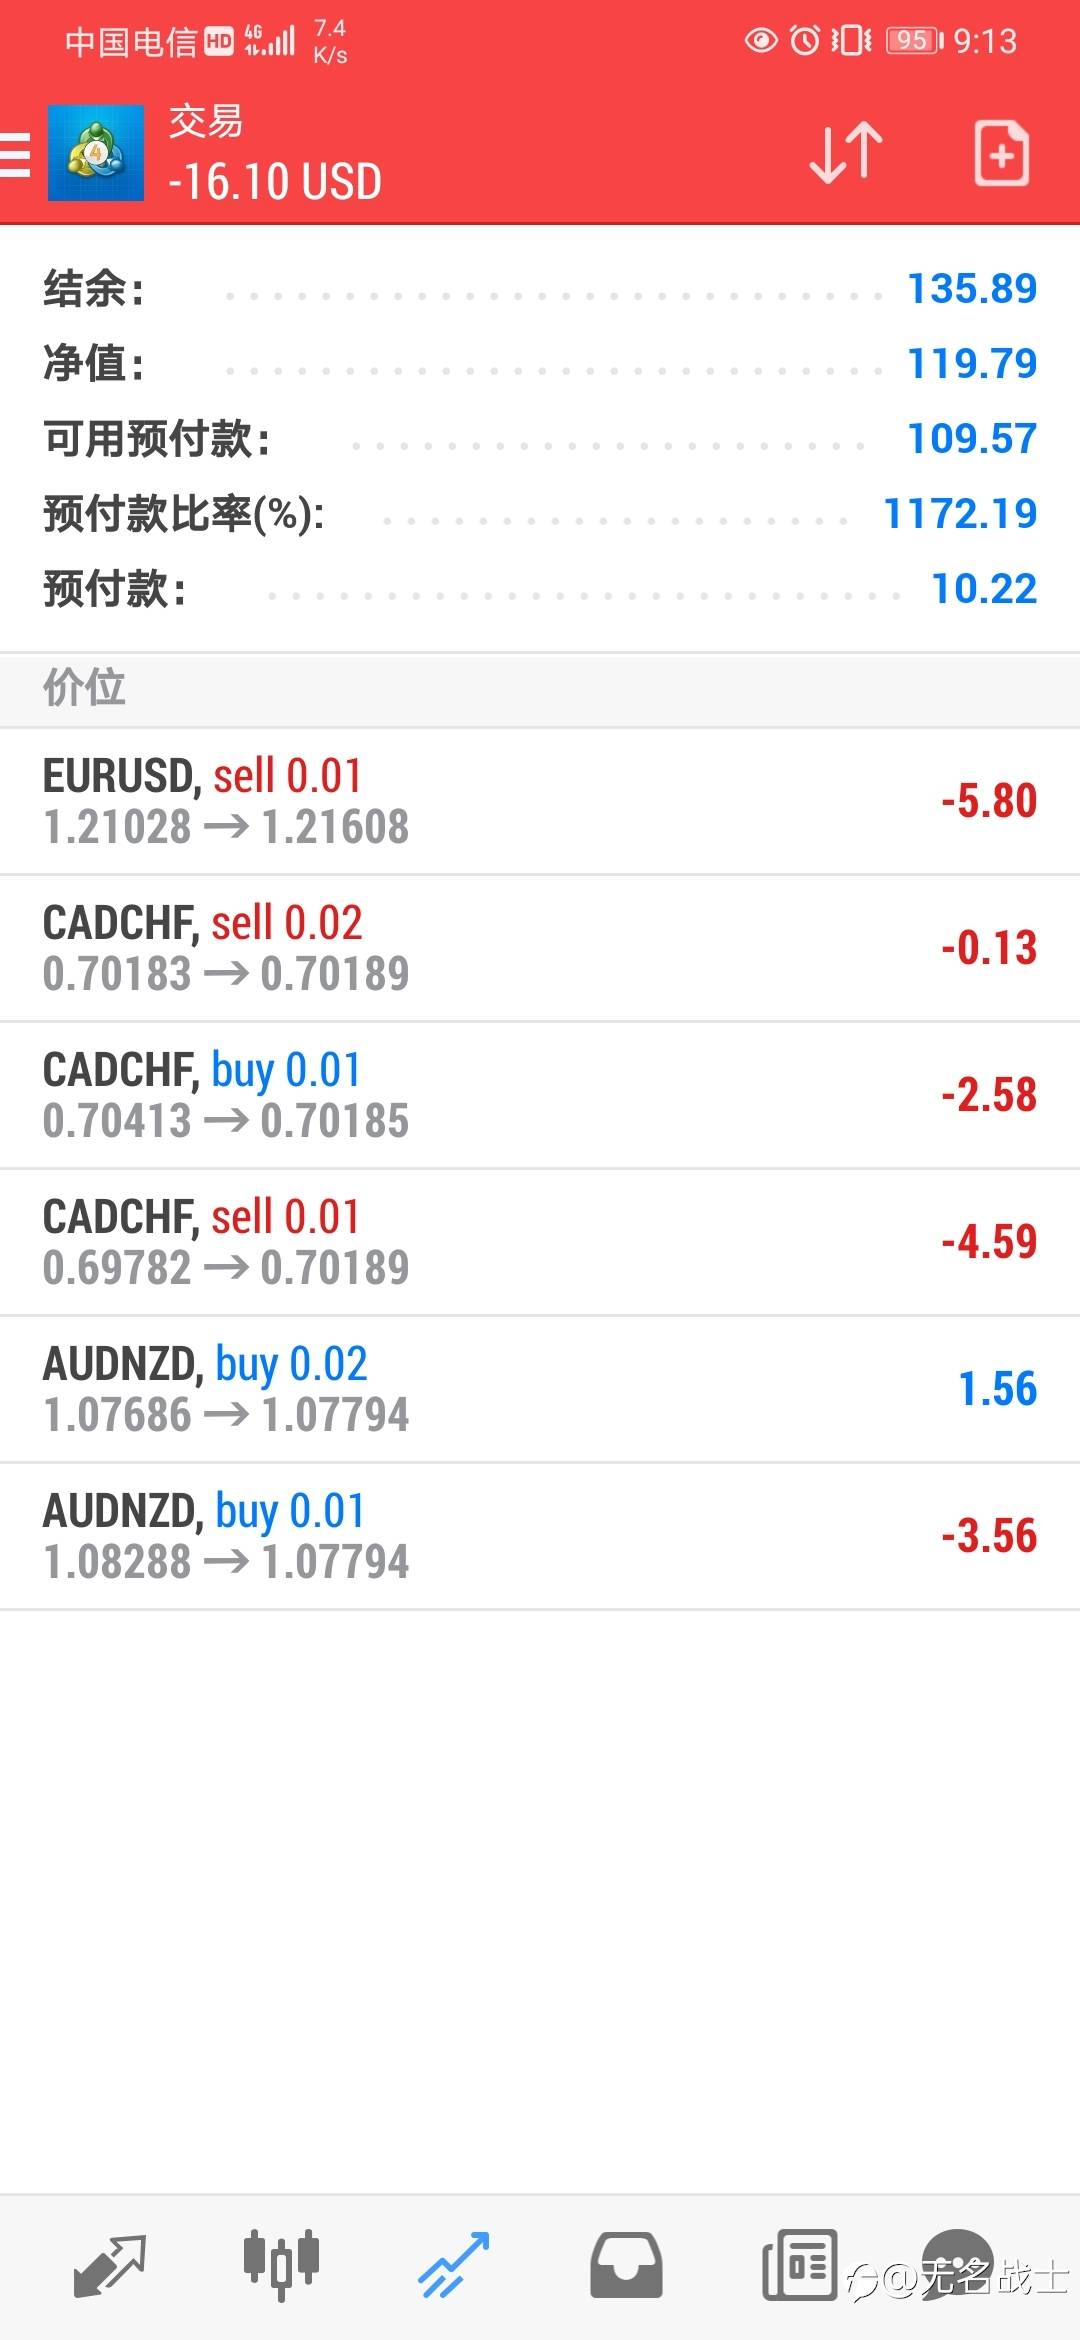This screenshot has width=1080, height=2340.
Task: Tap the balance value 135.89
Action: pos(972,289)
